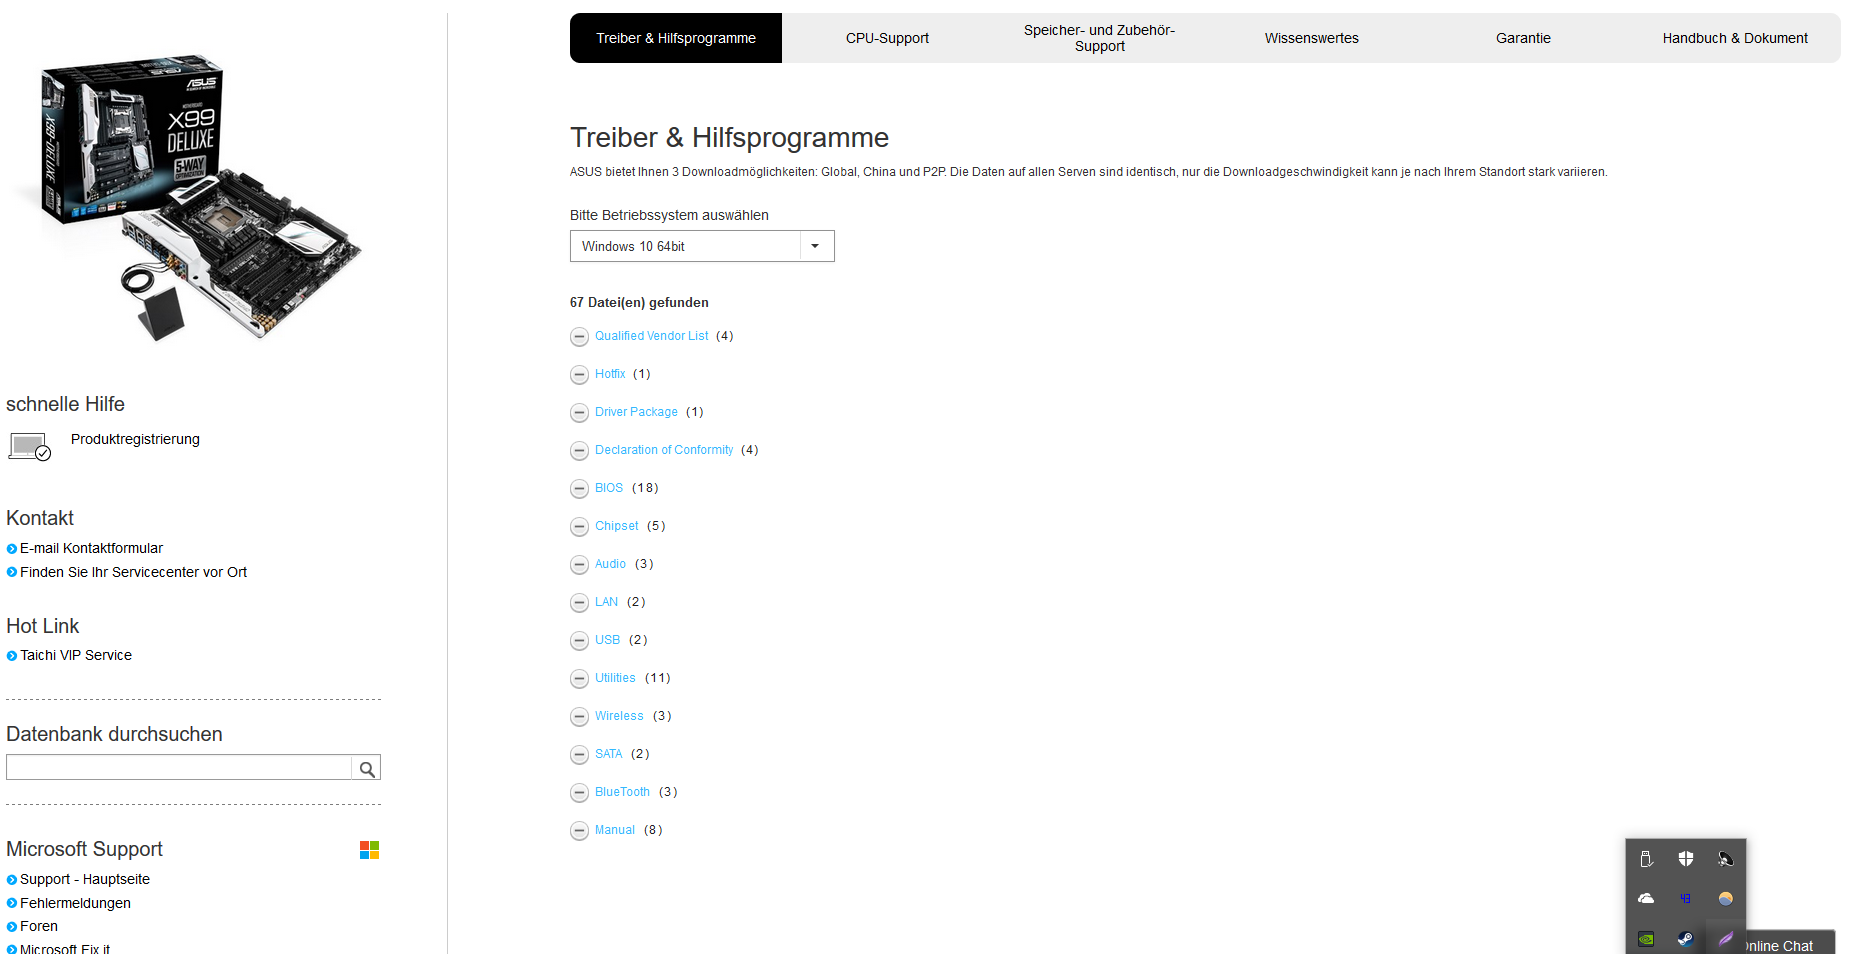The image size is (1858, 954).
Task: Toggle the LAN section minus icon
Action: (579, 603)
